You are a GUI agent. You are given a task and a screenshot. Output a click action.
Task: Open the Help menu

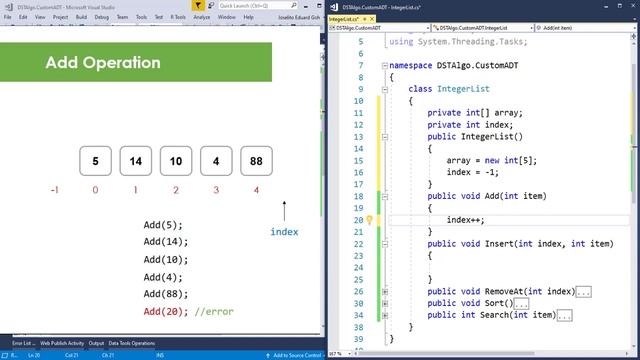click(249, 17)
